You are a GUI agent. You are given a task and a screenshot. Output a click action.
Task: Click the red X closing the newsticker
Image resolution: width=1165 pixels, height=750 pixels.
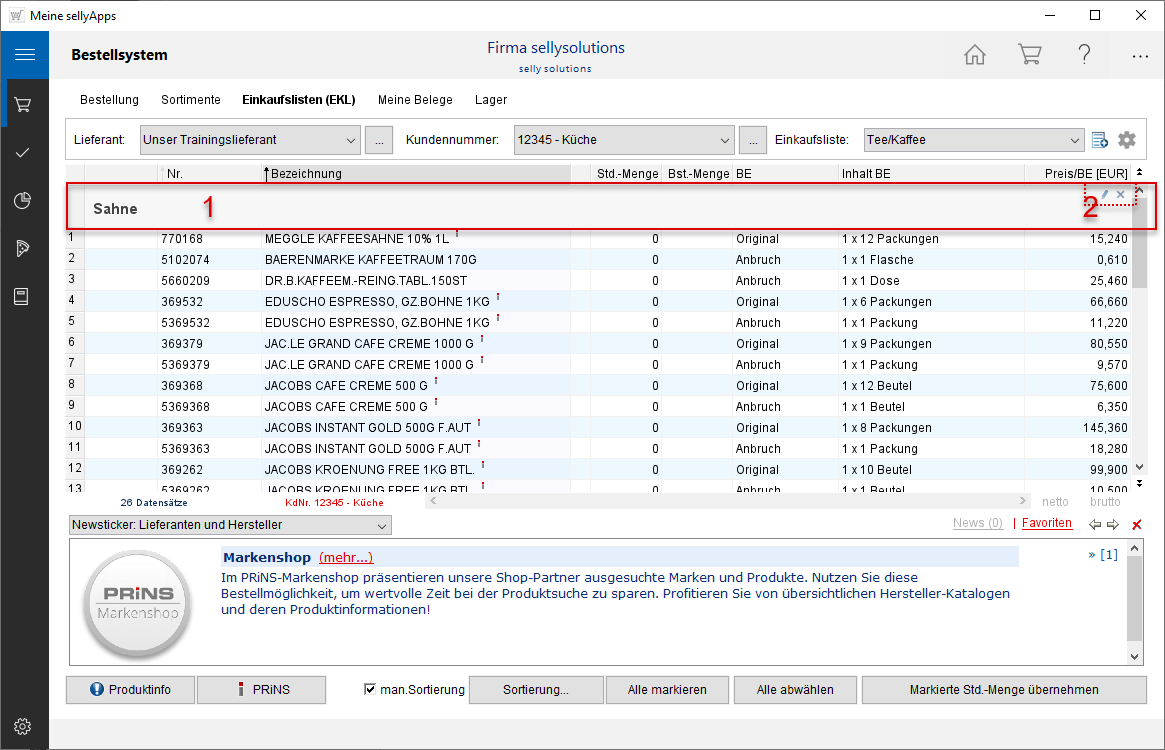tap(1136, 525)
